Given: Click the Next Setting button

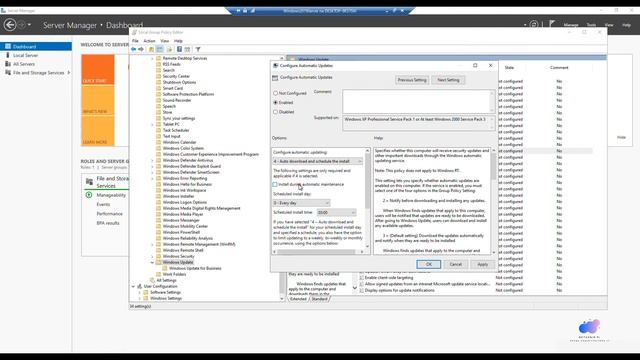Looking at the screenshot, I should tap(448, 80).
